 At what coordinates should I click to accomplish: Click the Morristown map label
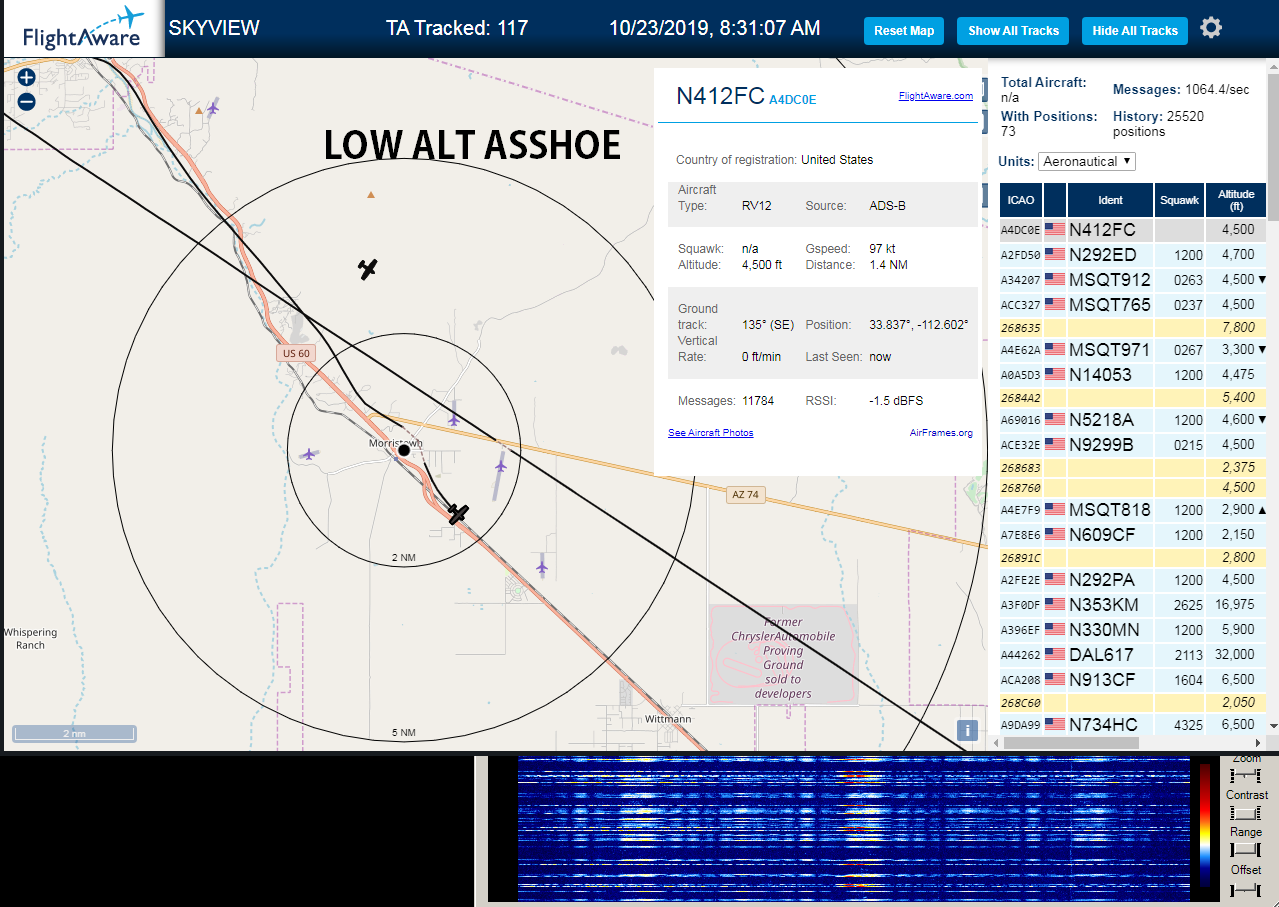tap(395, 443)
